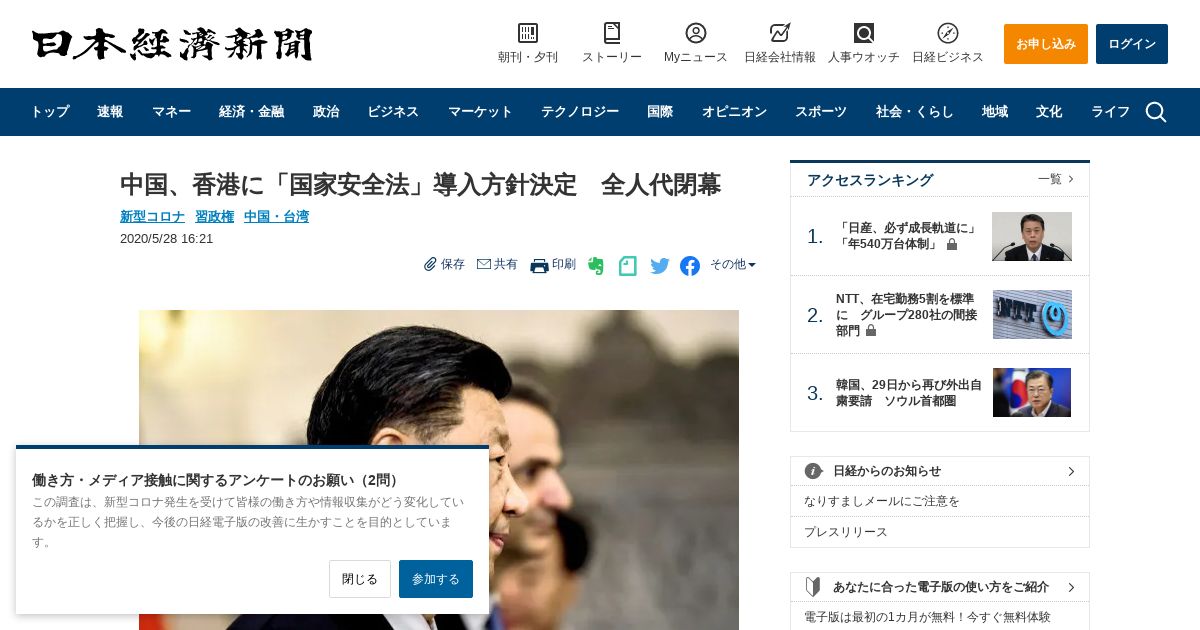This screenshot has height=630, width=1200.
Task: Open the プレスリリース link
Action: pos(846,532)
